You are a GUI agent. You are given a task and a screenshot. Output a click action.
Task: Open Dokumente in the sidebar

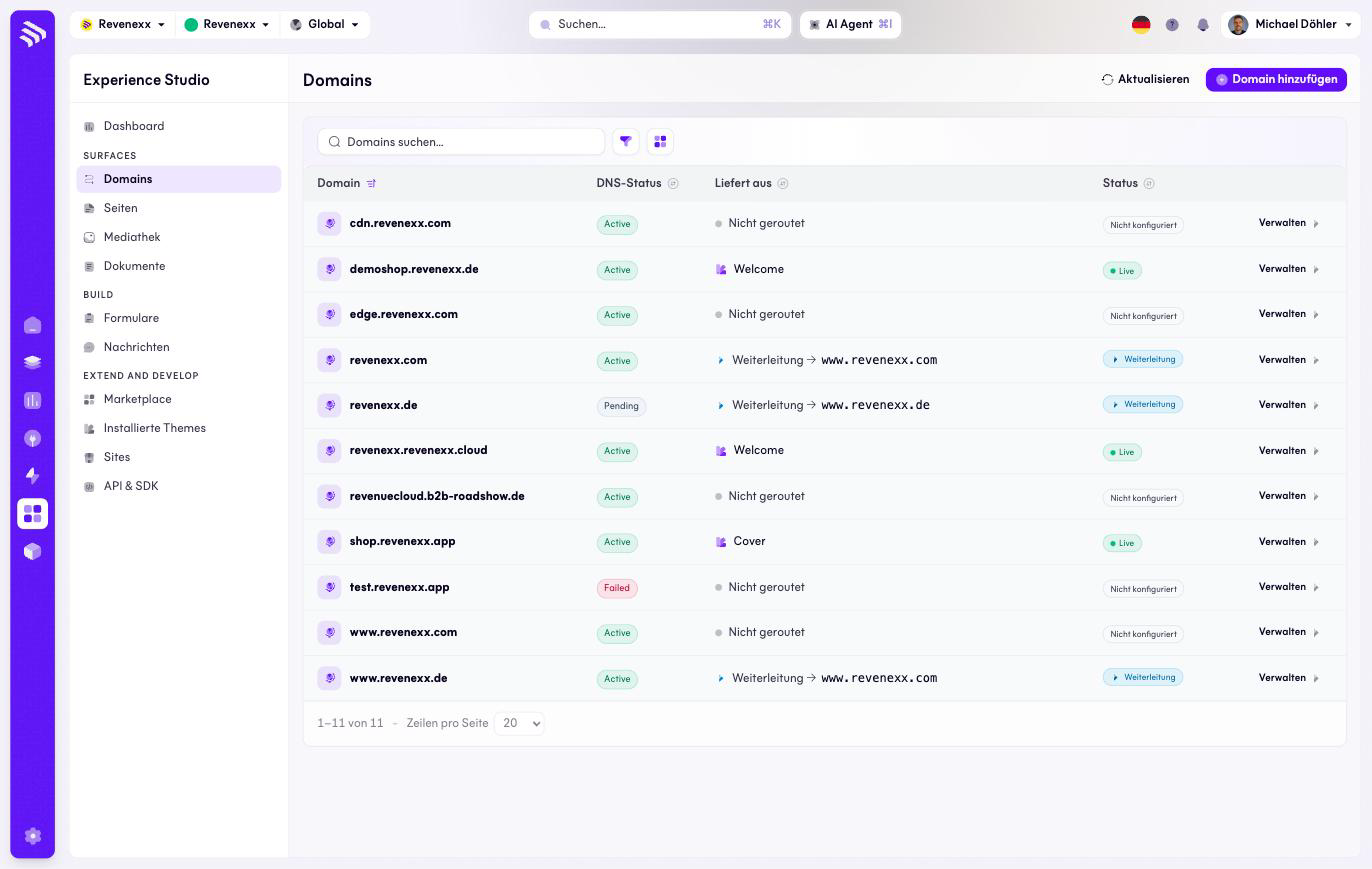tap(179, 267)
